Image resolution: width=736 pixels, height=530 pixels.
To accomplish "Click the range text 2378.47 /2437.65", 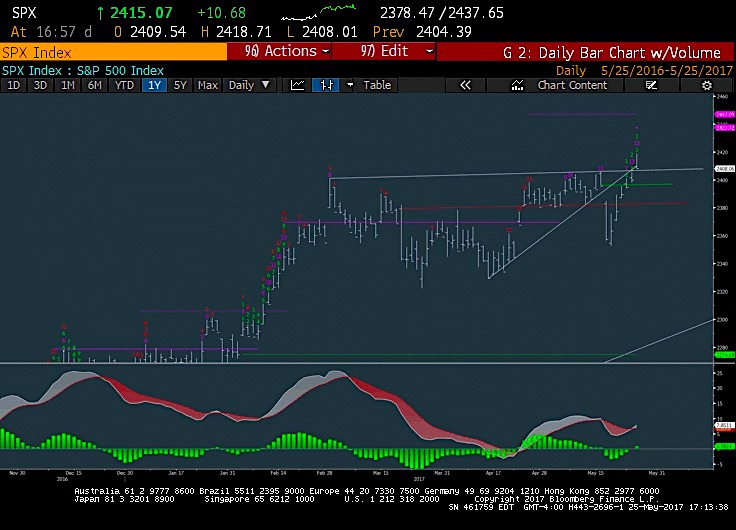I will pos(442,13).
